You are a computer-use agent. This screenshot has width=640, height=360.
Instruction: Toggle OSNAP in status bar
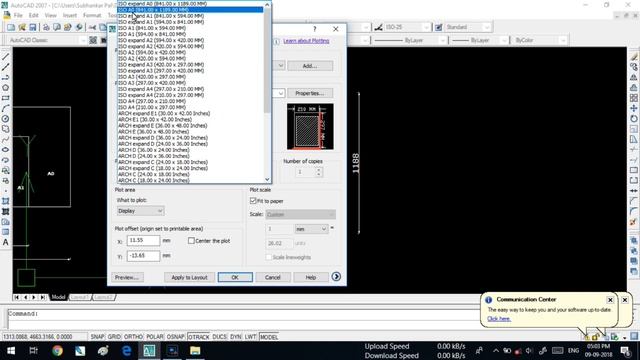176,337
